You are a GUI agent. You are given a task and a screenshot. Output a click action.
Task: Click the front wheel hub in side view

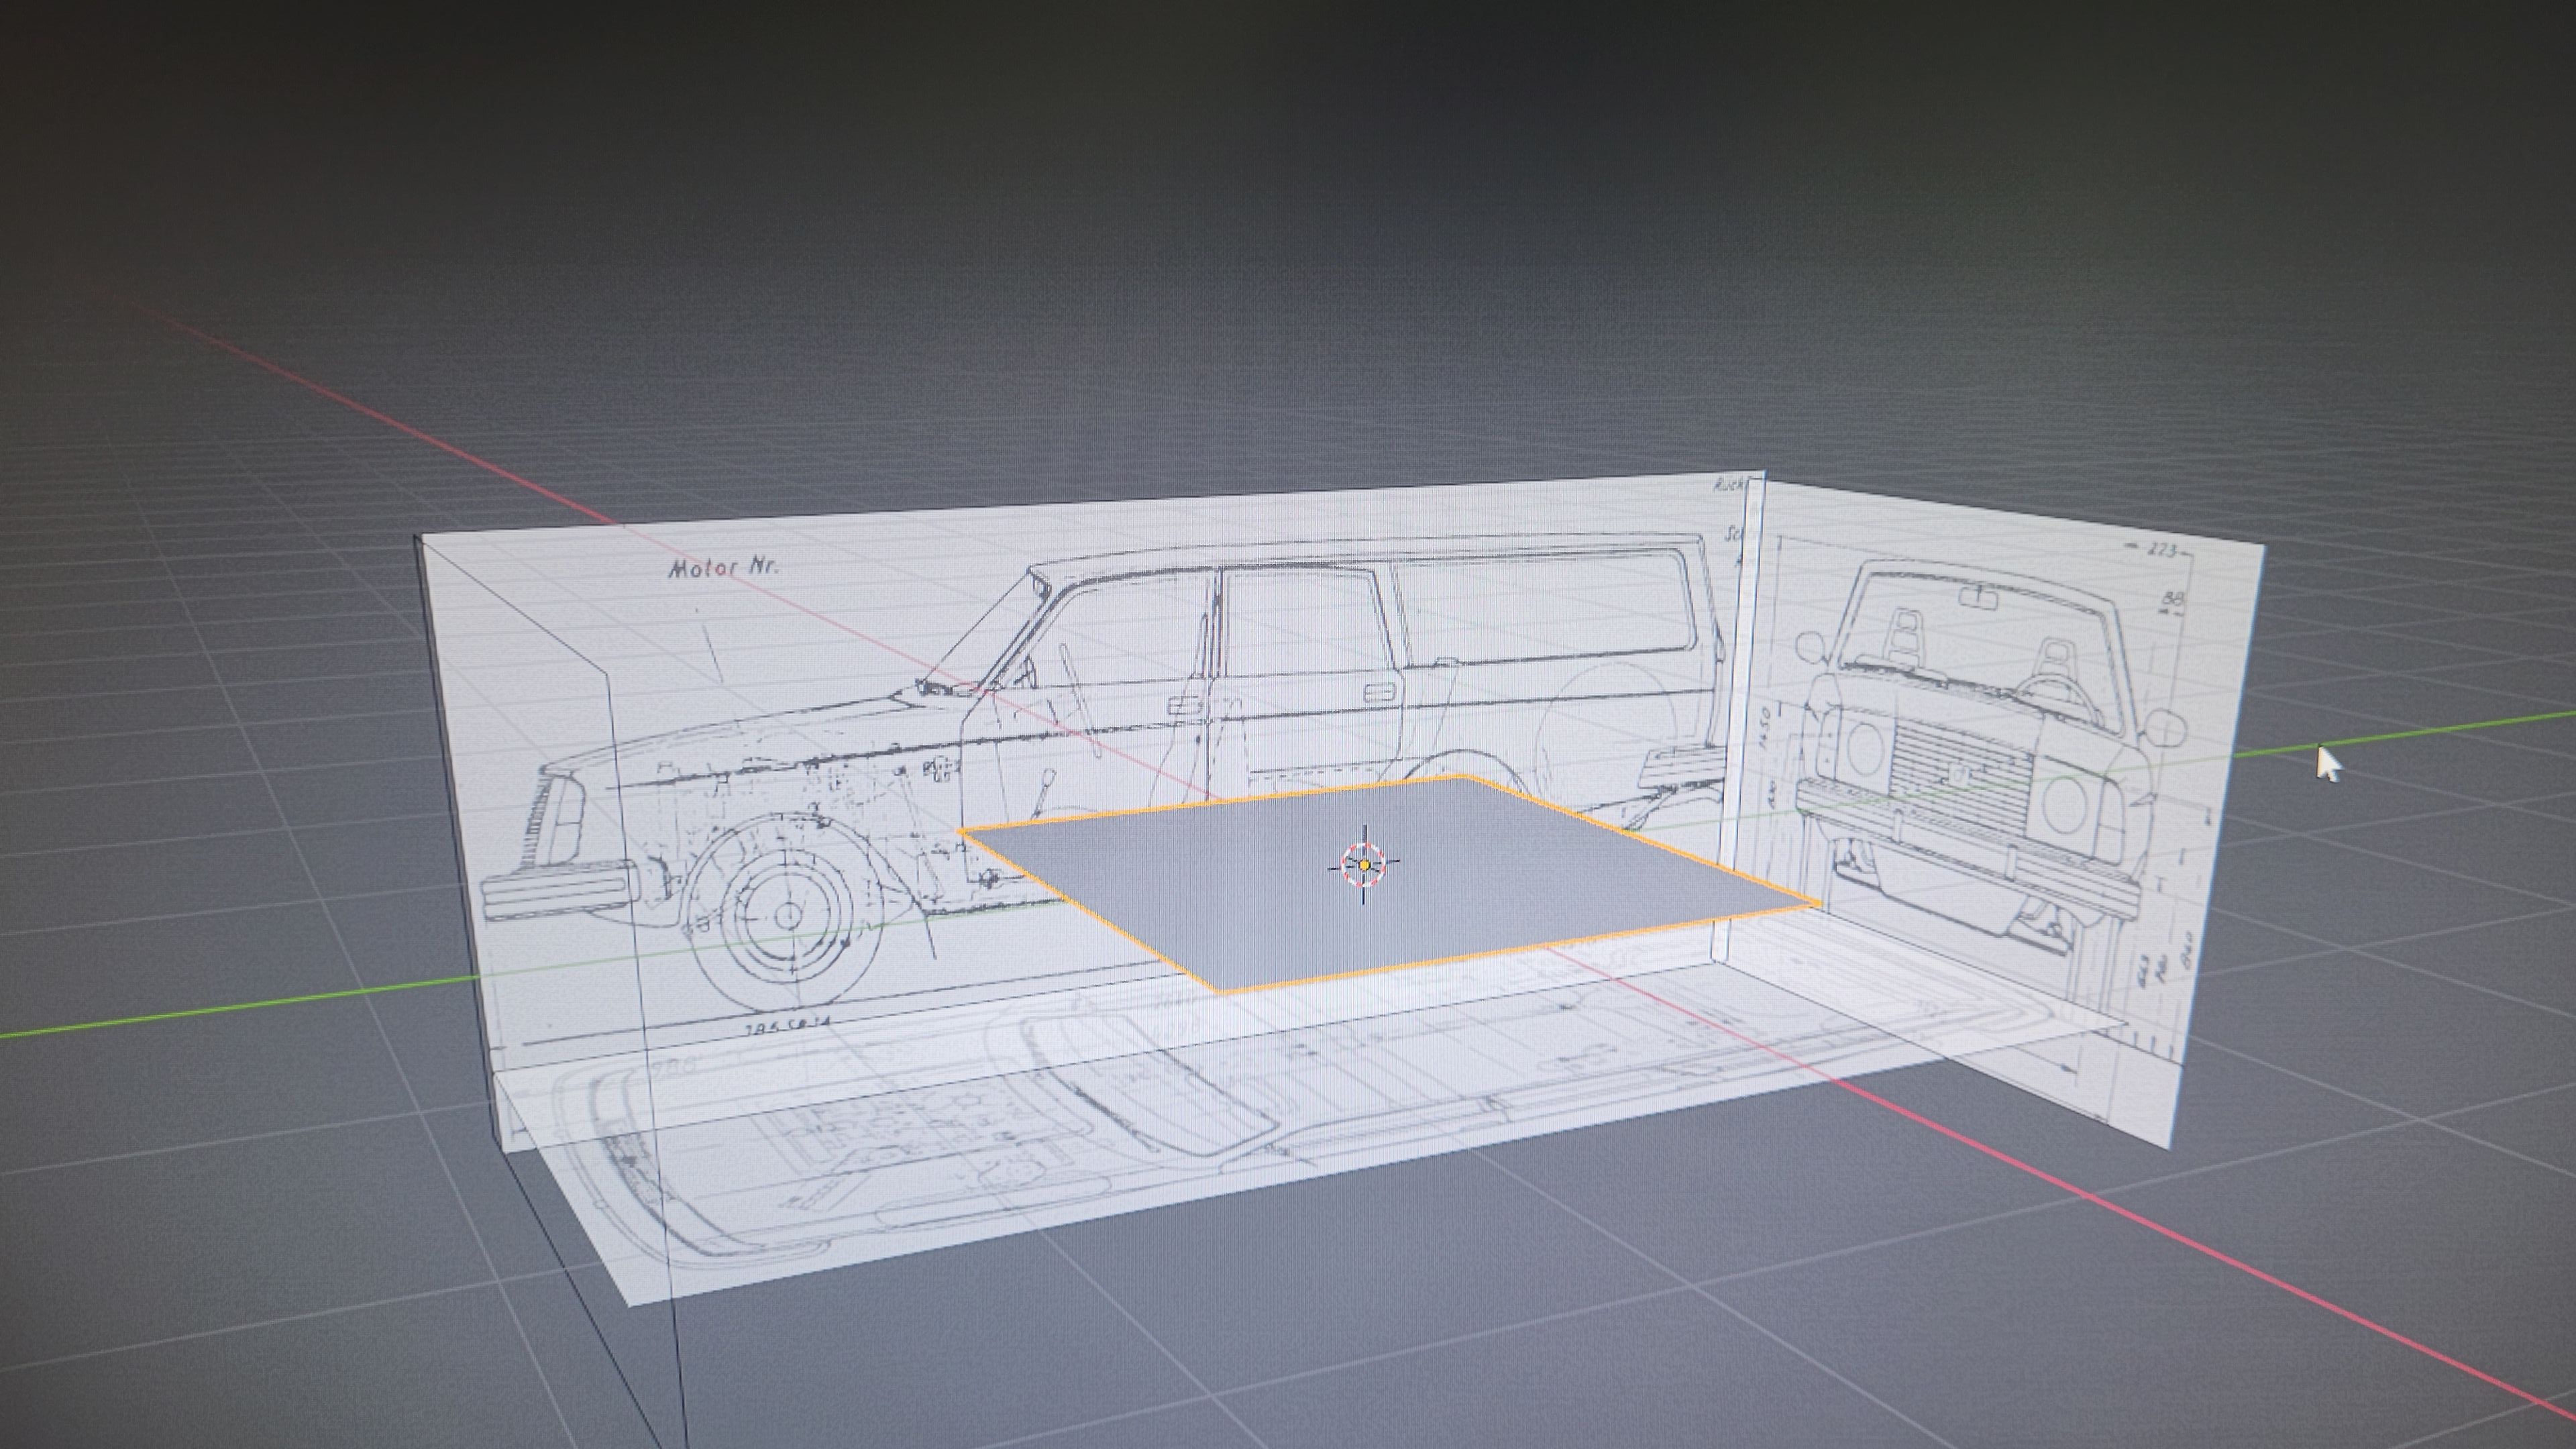point(788,915)
